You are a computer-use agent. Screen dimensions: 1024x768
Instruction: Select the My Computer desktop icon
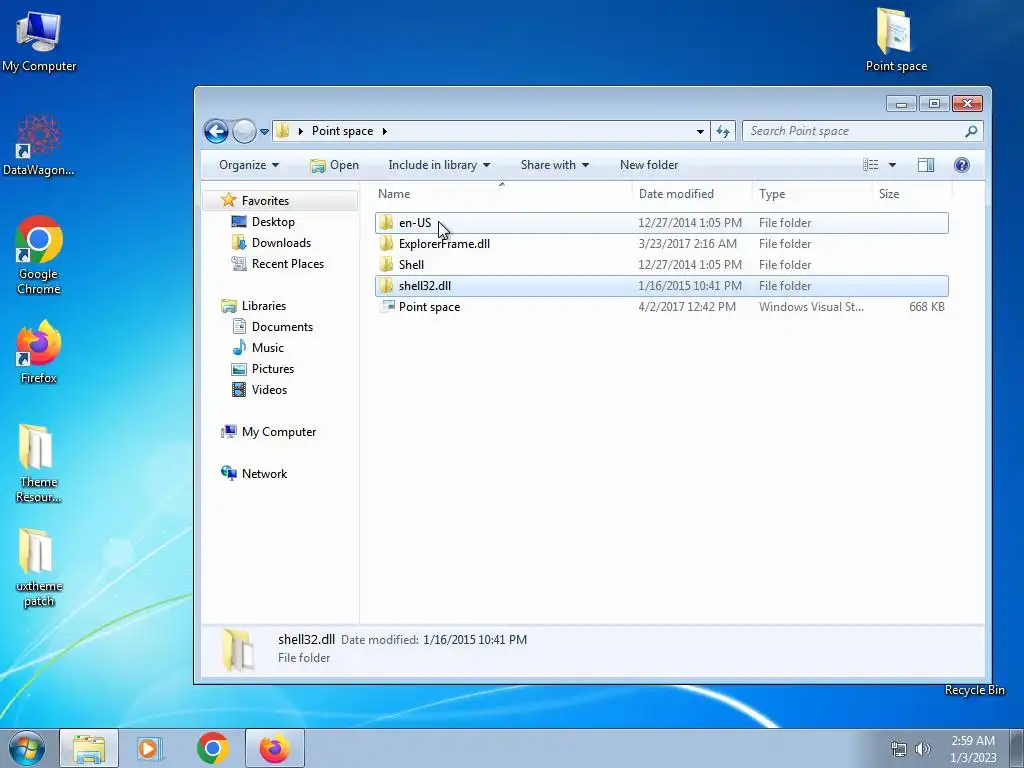(x=39, y=40)
